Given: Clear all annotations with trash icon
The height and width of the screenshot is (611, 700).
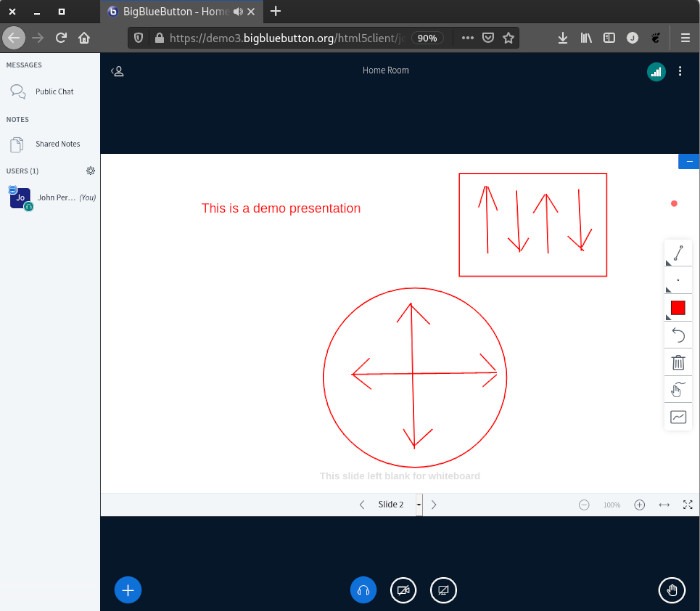Looking at the screenshot, I should [678, 362].
